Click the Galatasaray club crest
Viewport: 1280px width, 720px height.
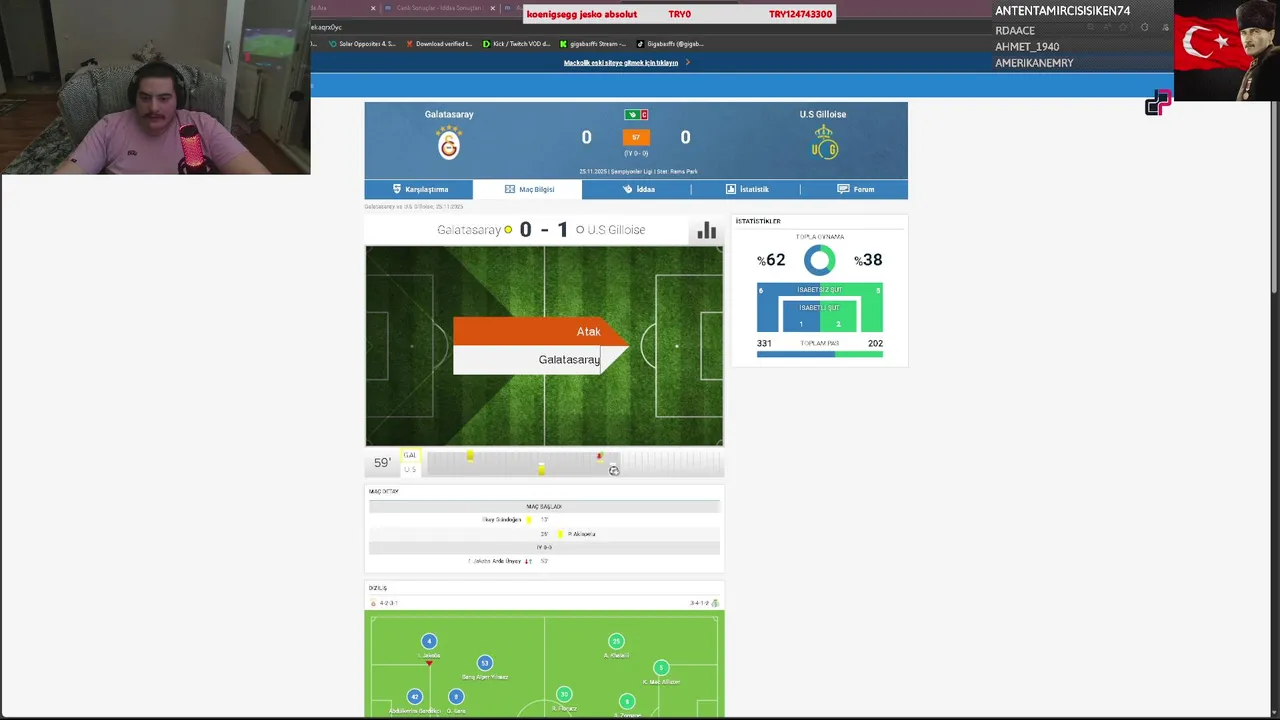(449, 143)
